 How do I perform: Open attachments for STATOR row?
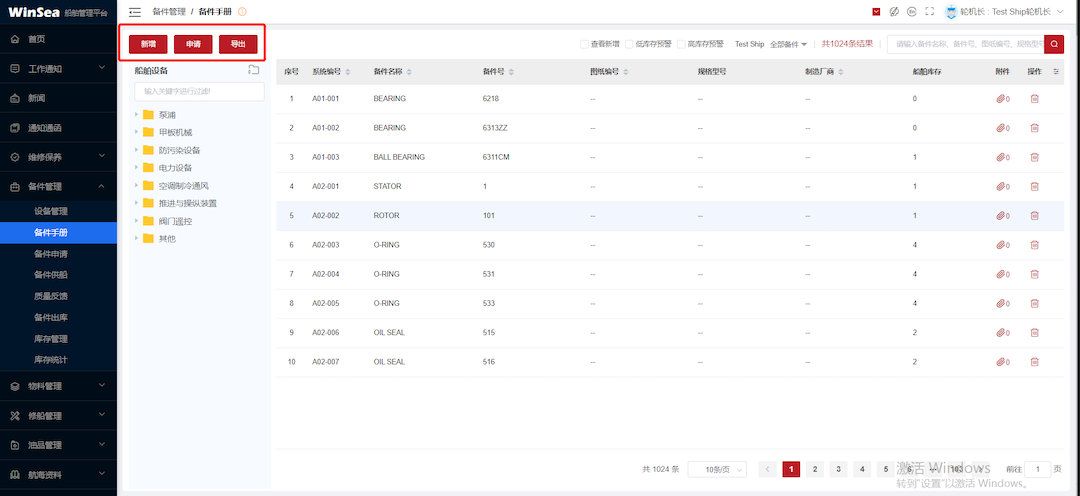click(1003, 187)
